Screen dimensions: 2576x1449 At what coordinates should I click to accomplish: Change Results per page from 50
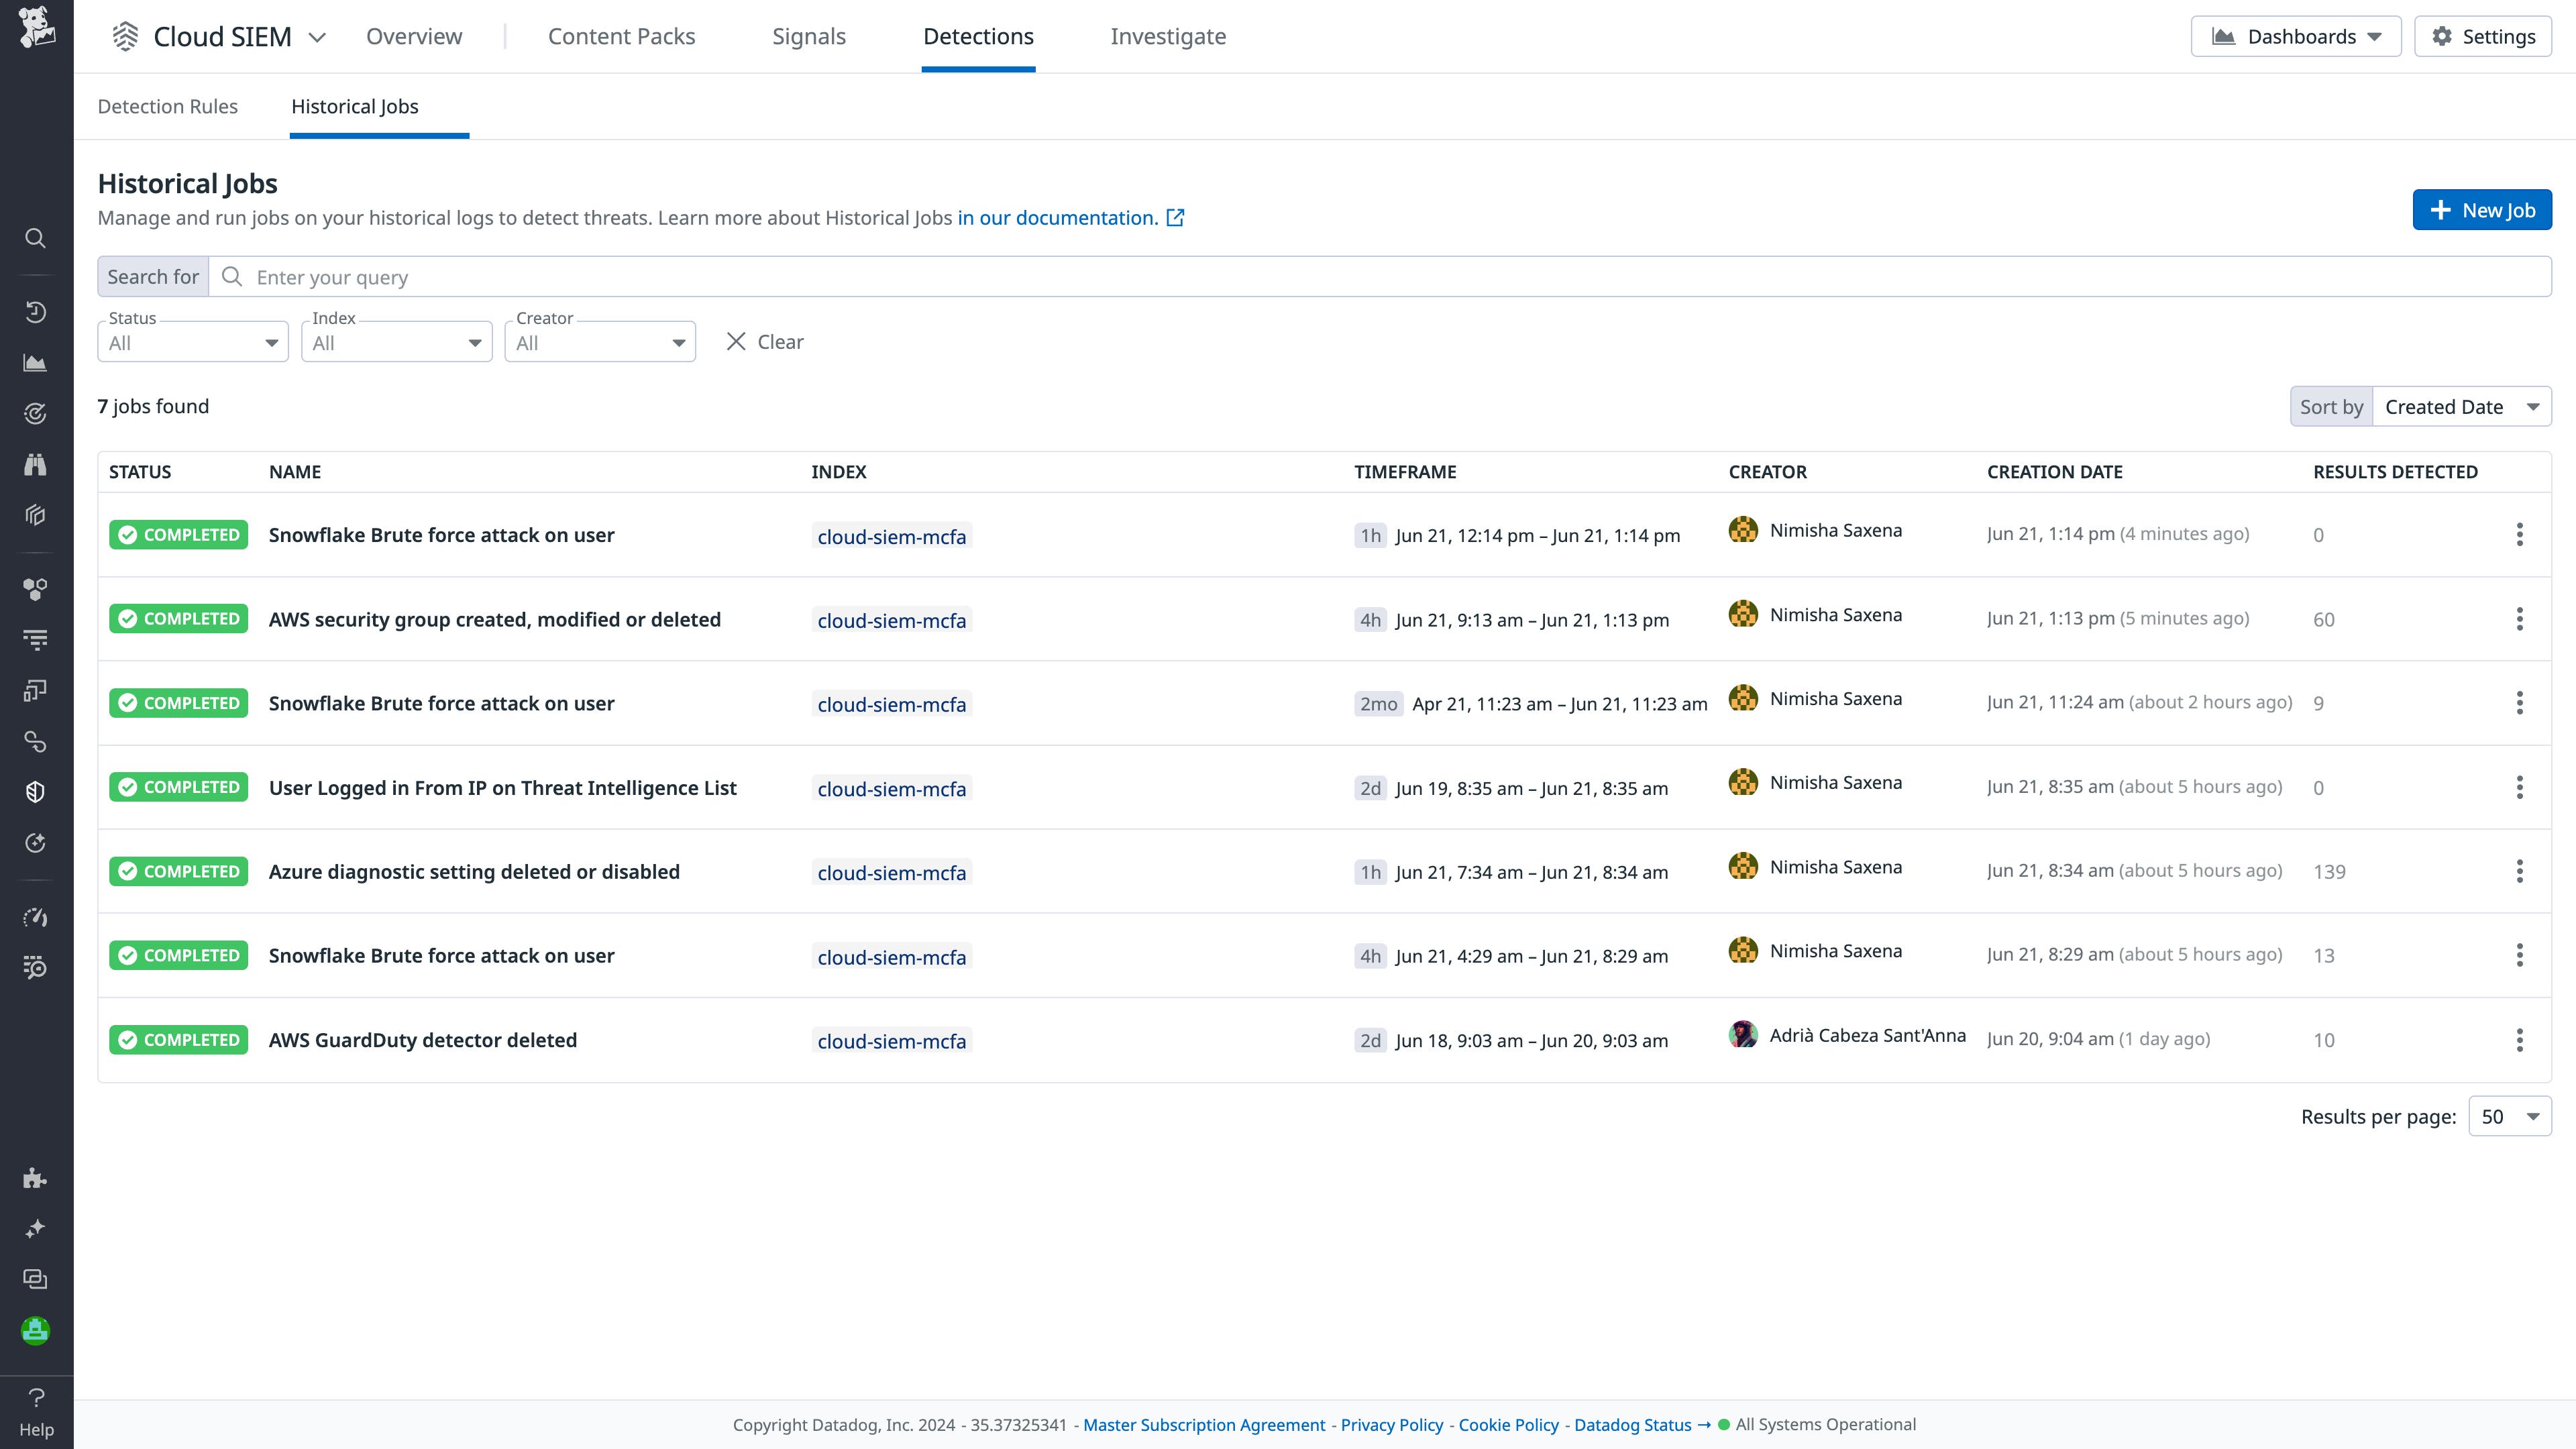[x=2509, y=1116]
